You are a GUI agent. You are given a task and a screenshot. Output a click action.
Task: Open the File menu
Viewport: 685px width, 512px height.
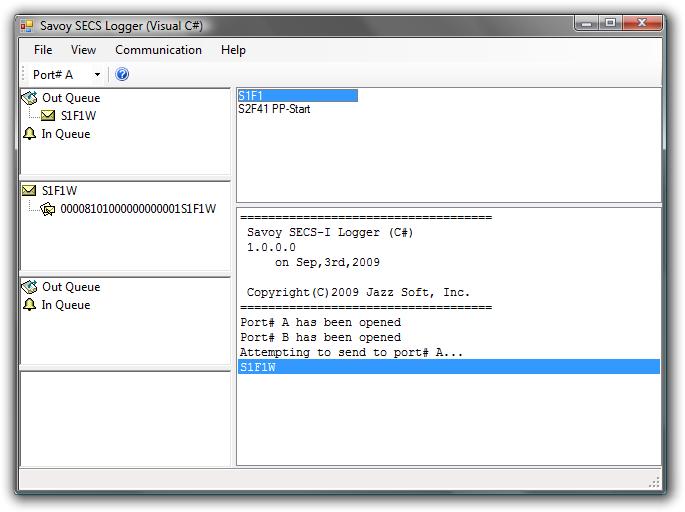[43, 50]
